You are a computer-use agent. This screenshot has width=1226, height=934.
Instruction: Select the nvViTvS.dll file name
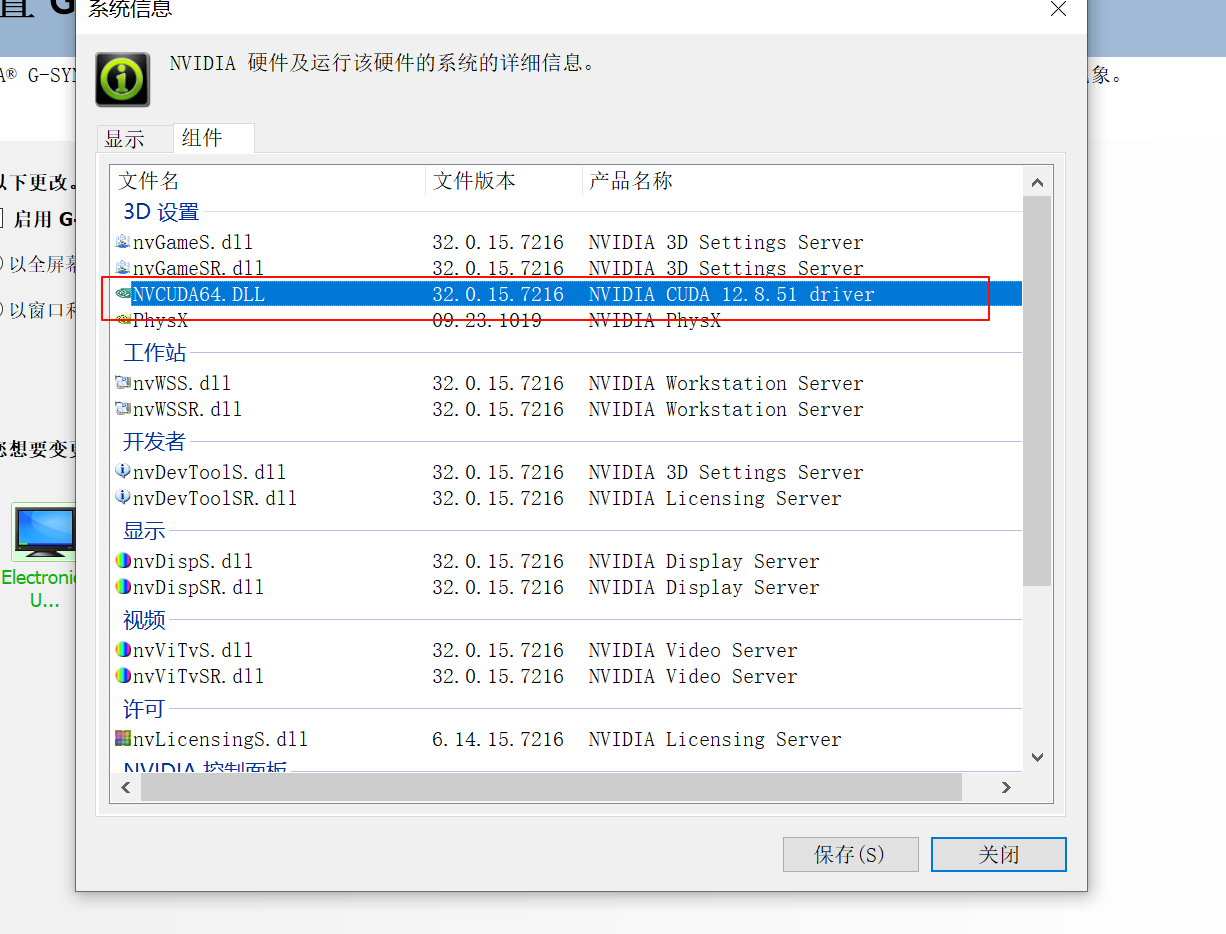click(193, 650)
